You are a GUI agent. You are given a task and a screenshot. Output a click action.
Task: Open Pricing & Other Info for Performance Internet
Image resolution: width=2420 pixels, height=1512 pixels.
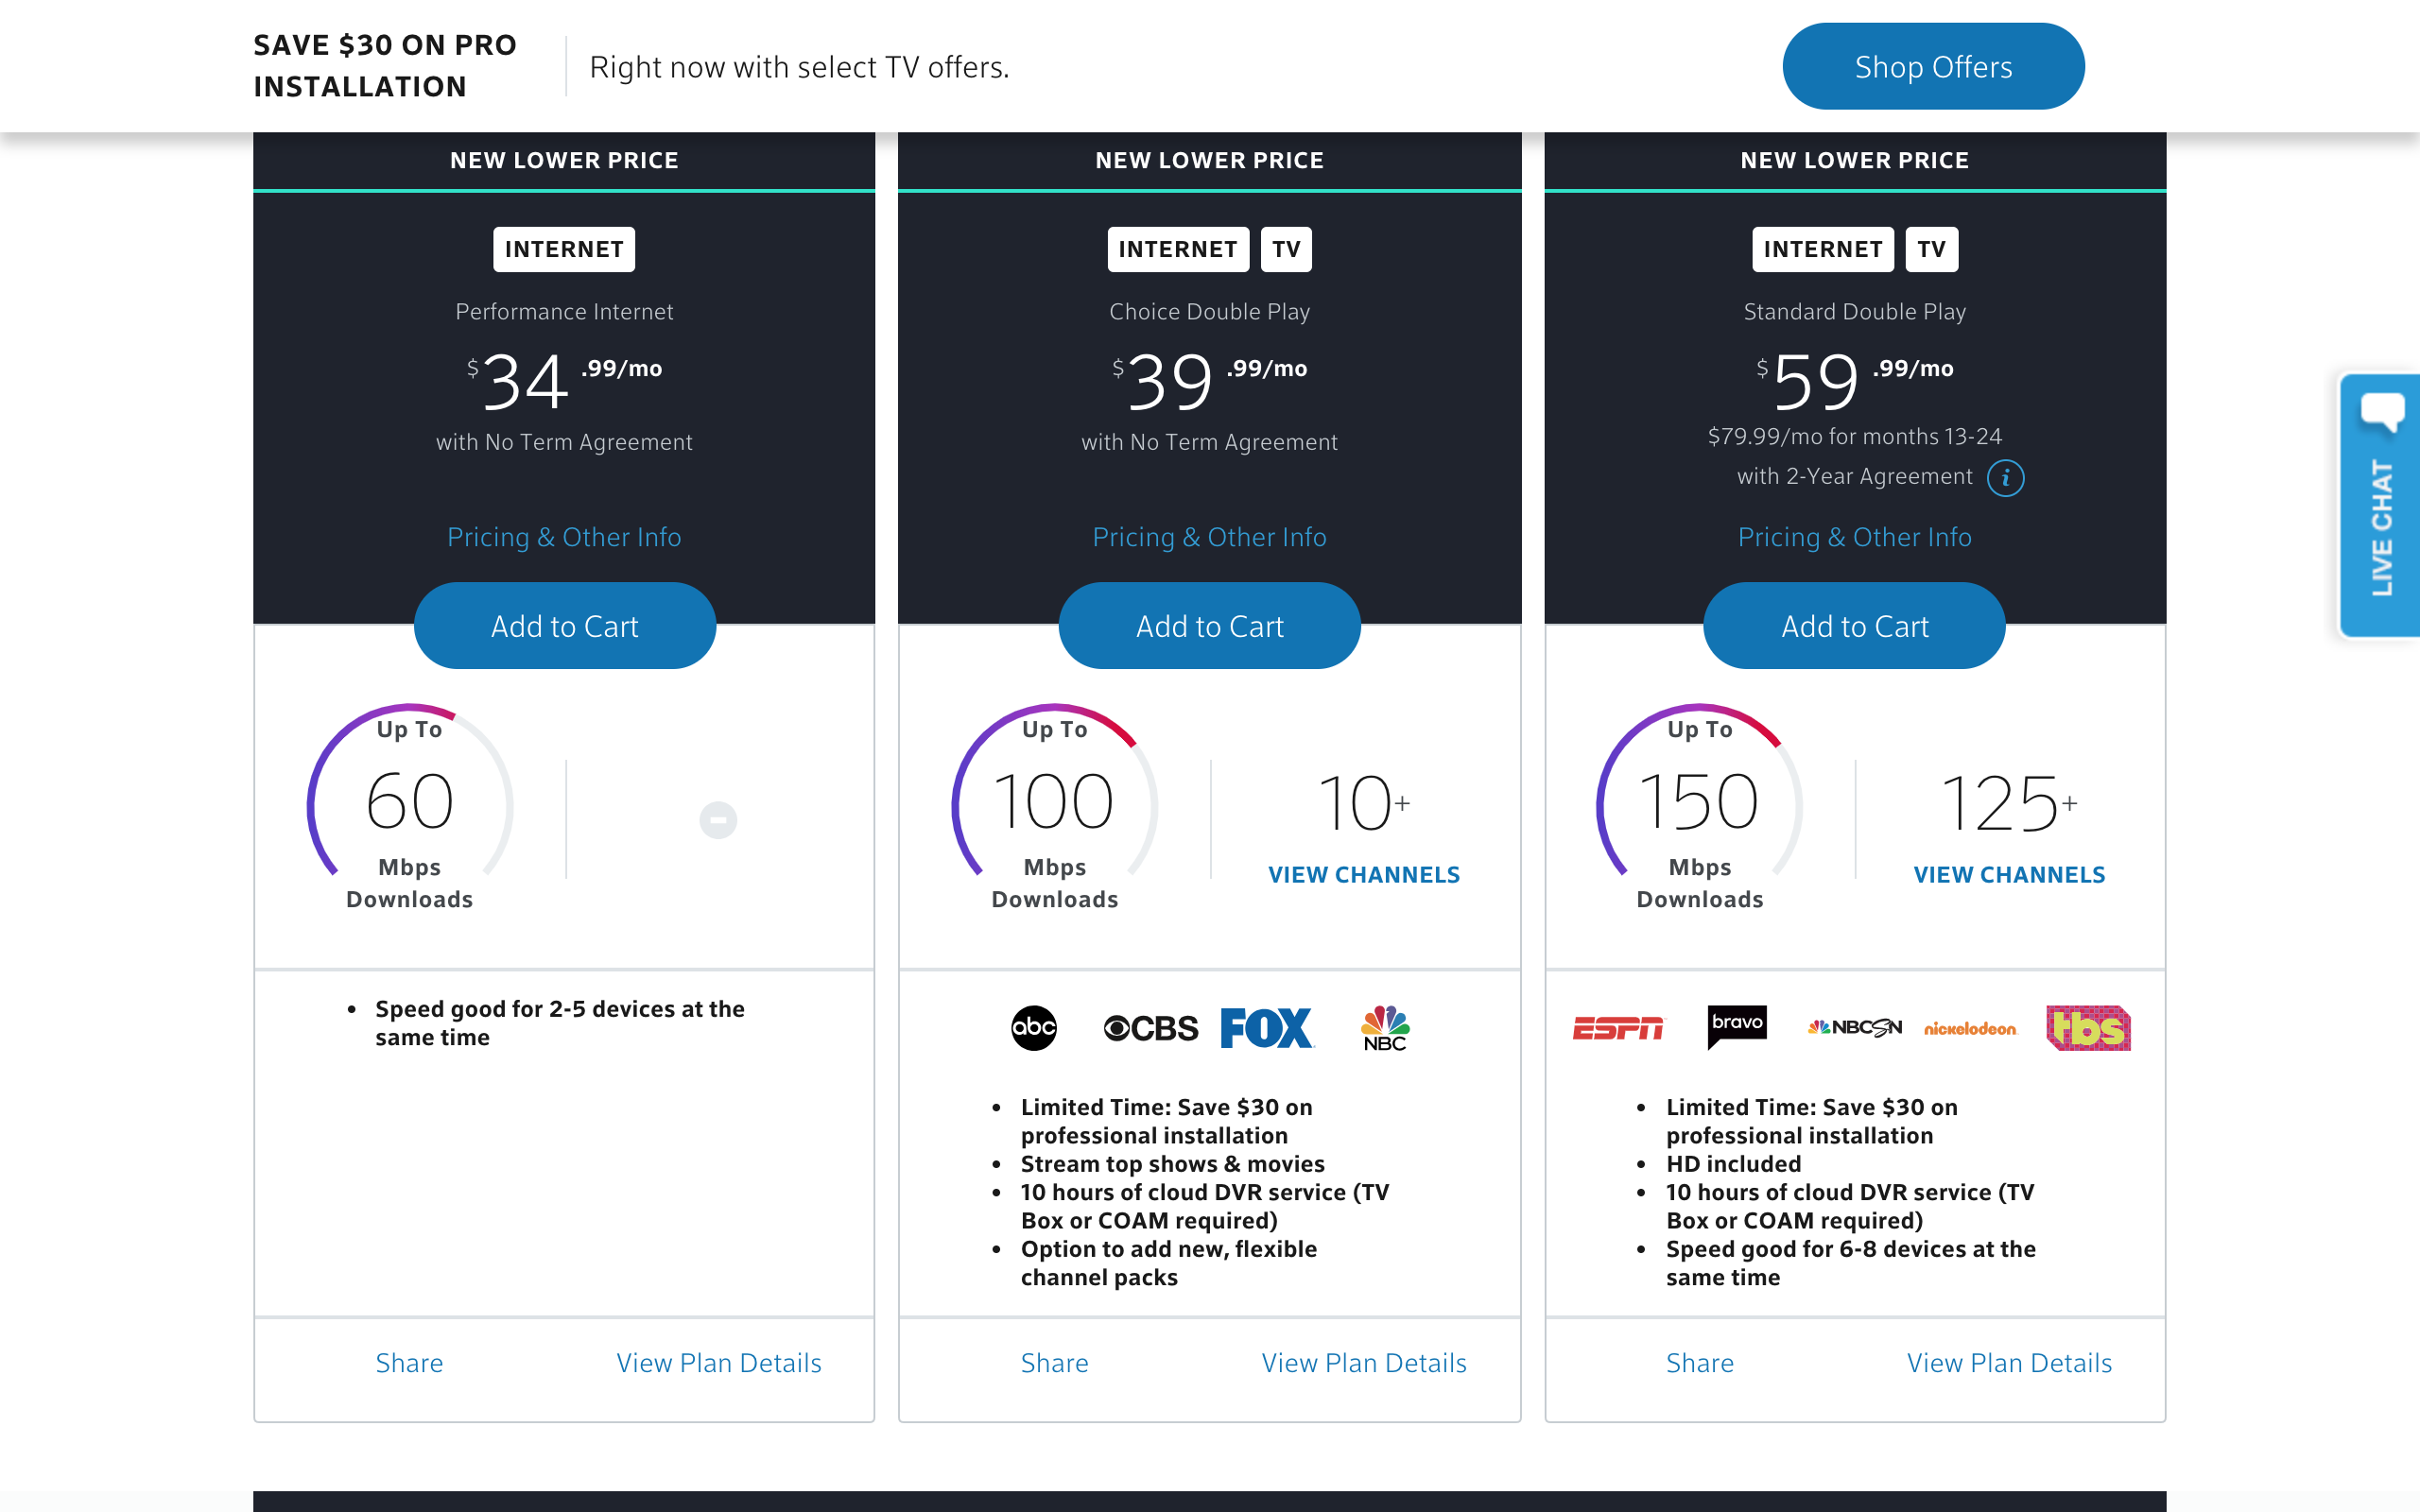coord(564,537)
